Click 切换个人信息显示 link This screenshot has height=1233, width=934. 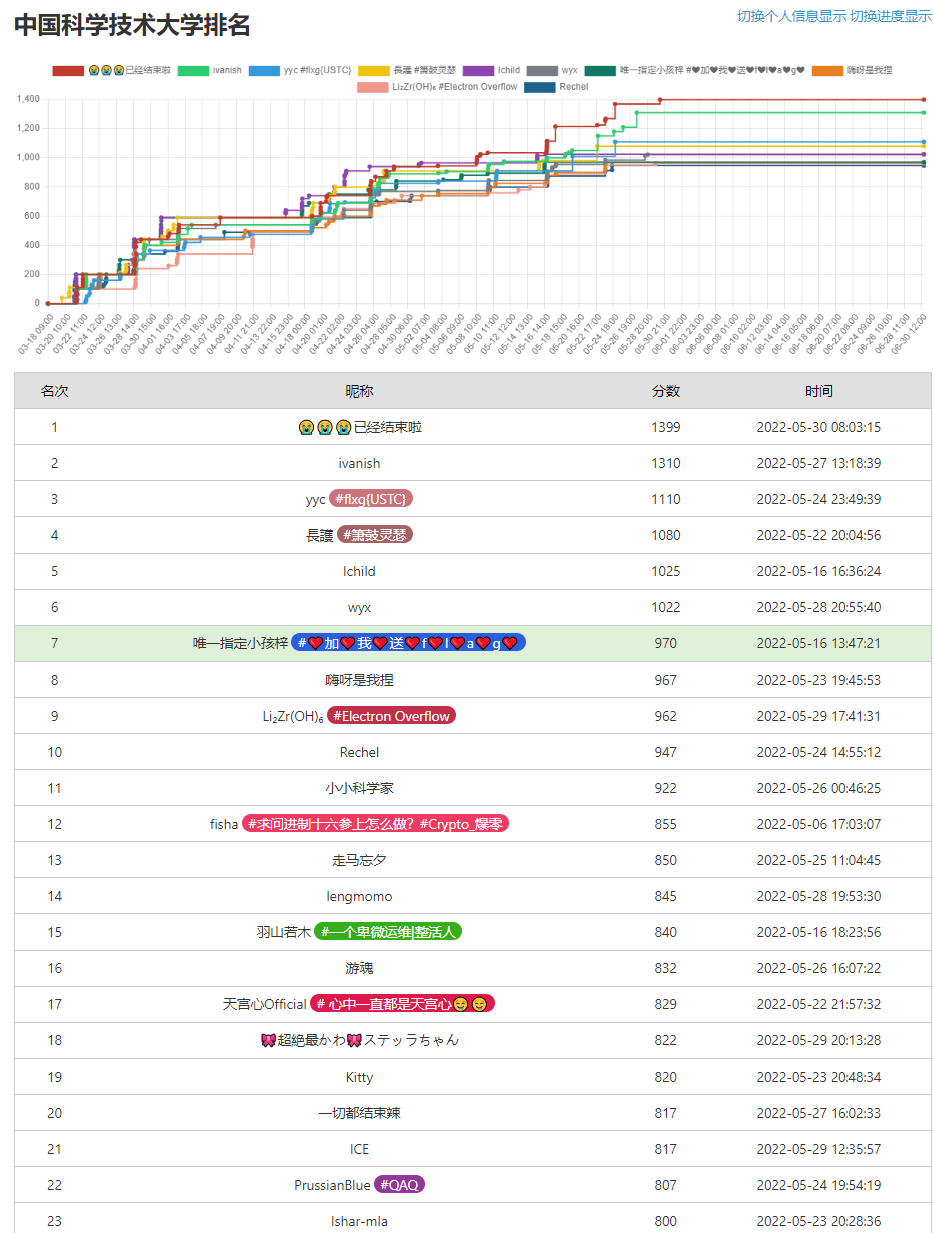[791, 16]
